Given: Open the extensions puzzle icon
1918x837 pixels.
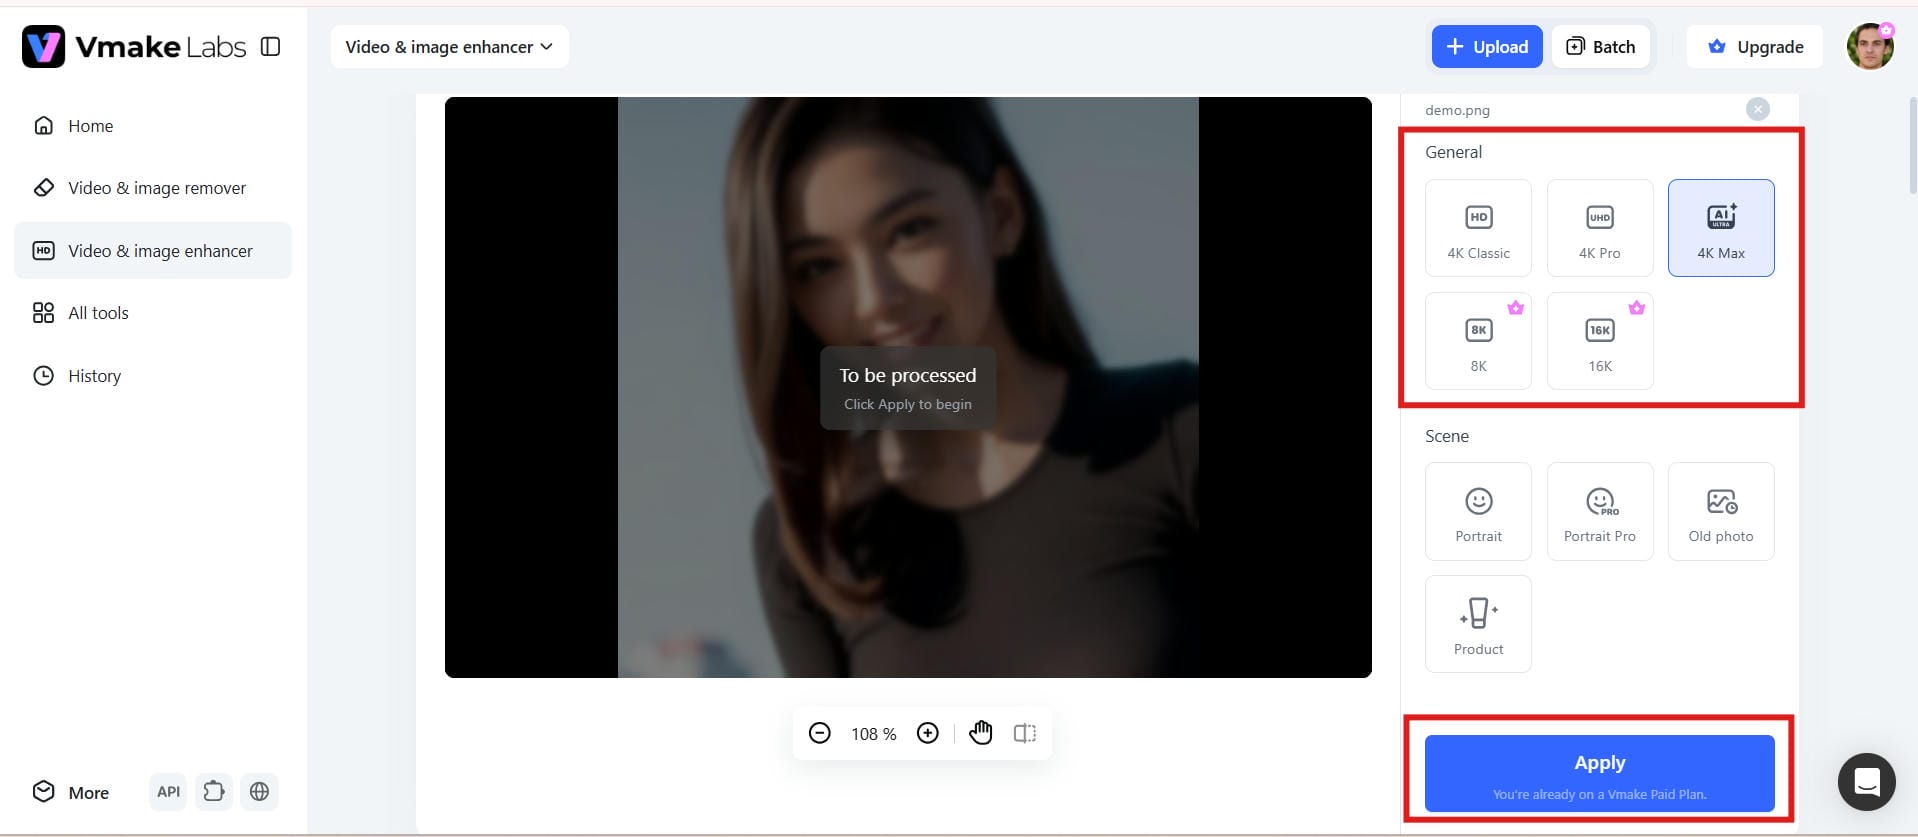Looking at the screenshot, I should 213,792.
